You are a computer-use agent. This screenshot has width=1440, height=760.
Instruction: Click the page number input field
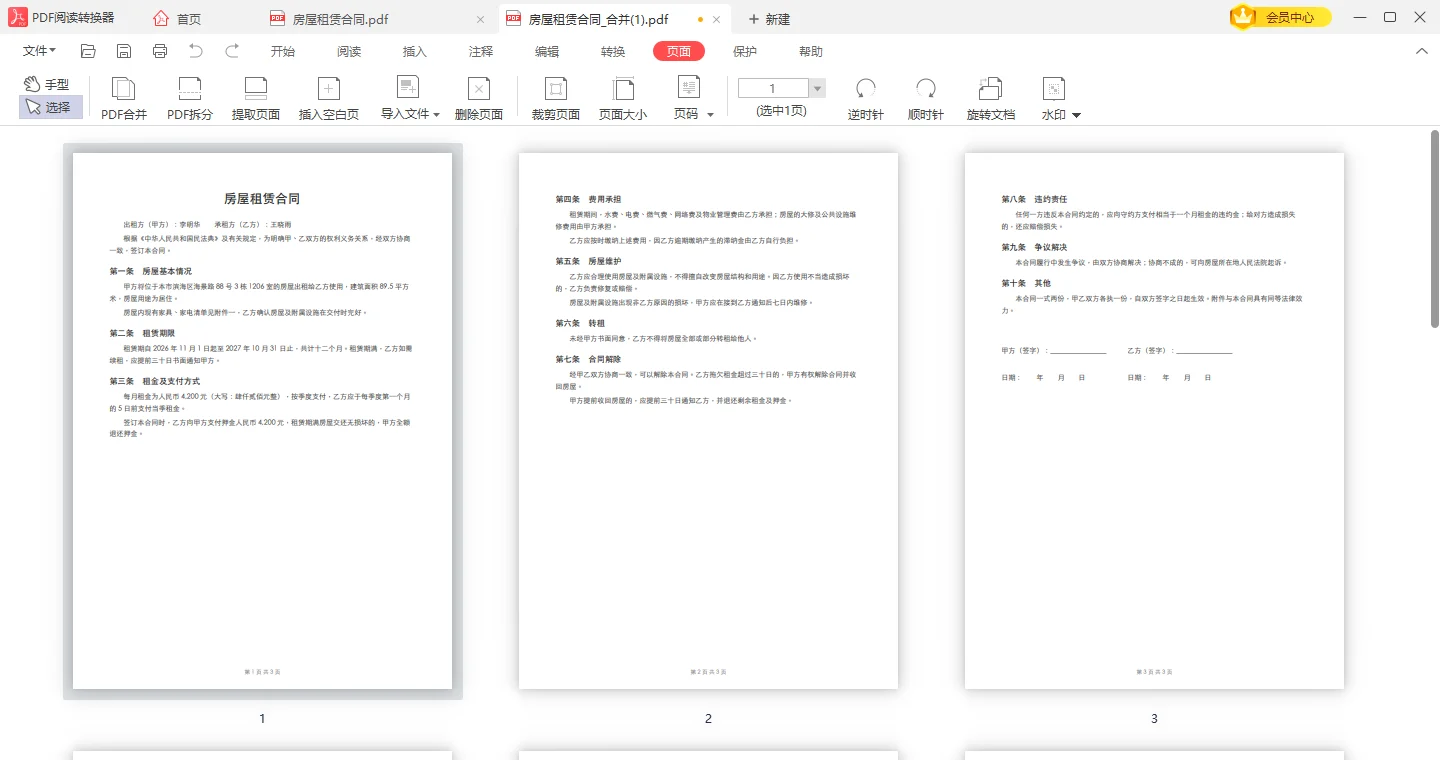[x=773, y=88]
